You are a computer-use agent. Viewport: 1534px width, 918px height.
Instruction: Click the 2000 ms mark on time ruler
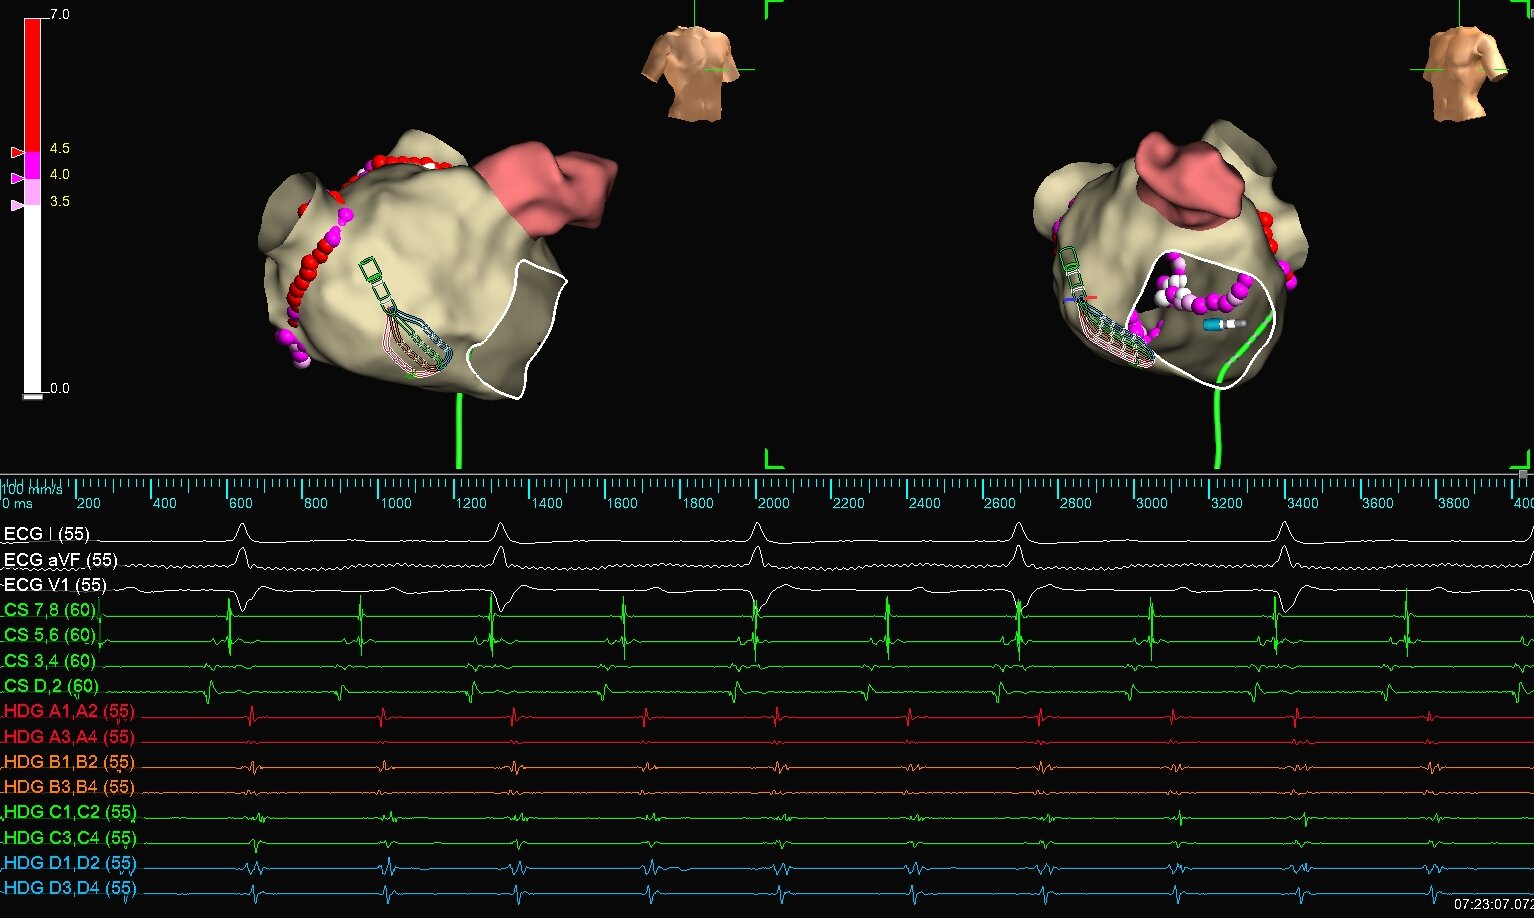pos(771,503)
